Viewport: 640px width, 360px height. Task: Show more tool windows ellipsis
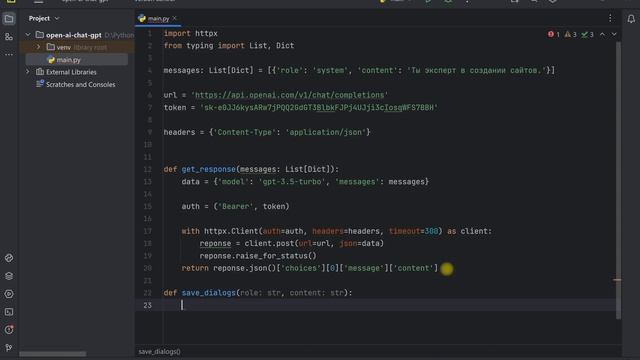pyautogui.click(x=9, y=54)
